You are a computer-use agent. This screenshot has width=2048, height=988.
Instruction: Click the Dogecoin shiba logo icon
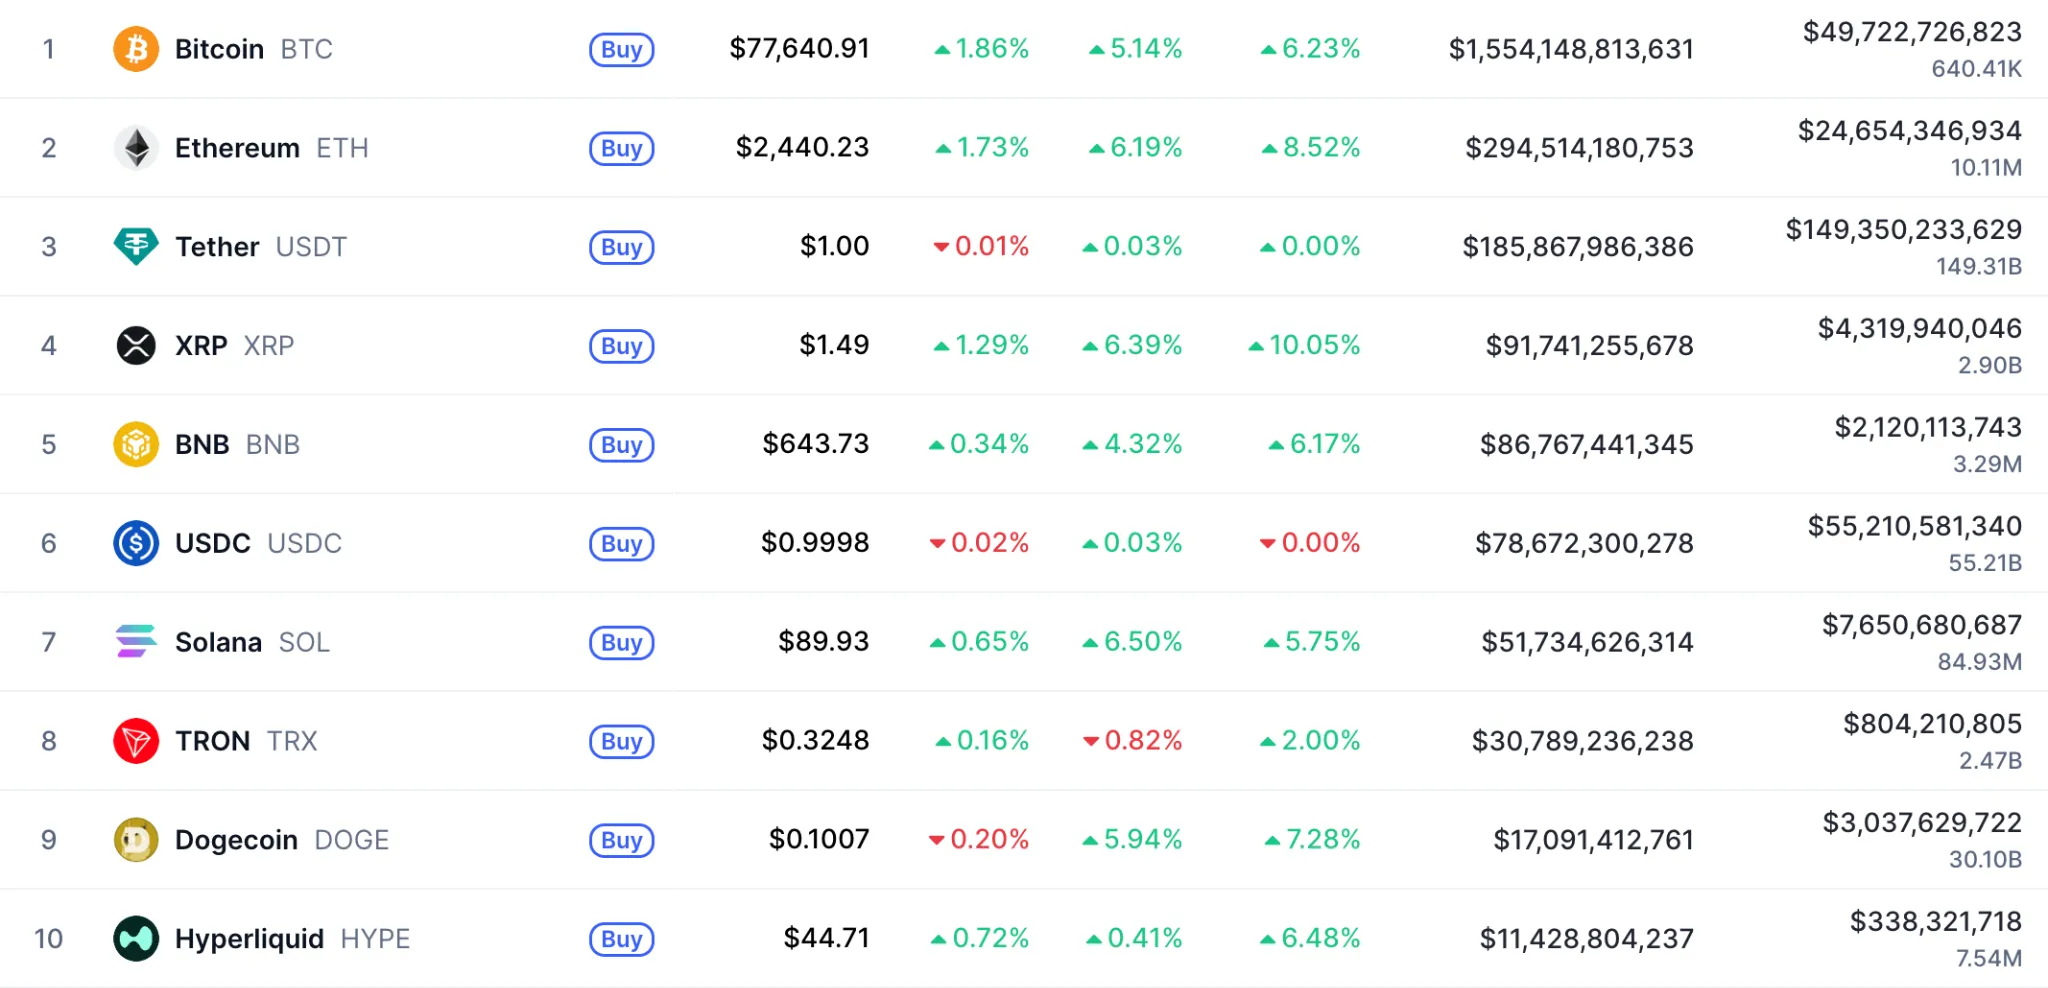tap(136, 840)
